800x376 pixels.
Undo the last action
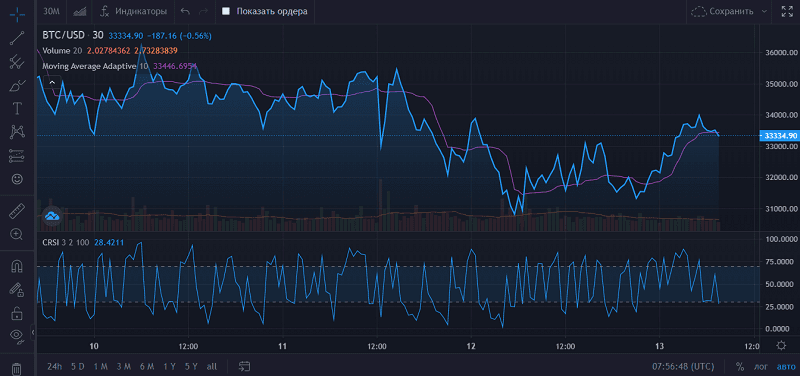tap(185, 11)
